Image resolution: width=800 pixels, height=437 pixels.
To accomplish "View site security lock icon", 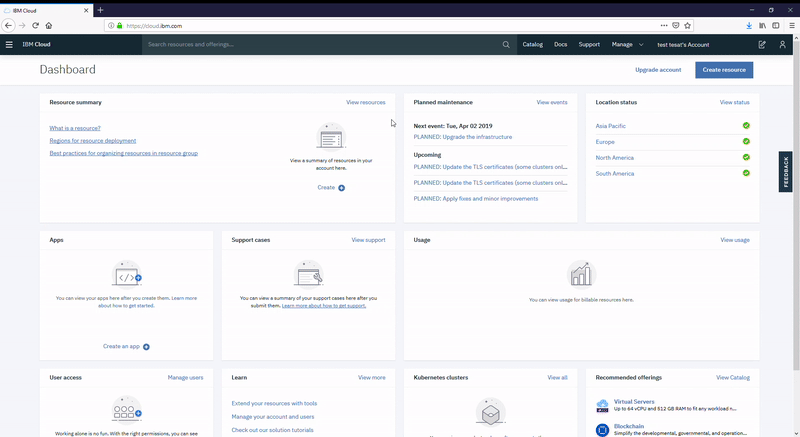I will coord(119,25).
